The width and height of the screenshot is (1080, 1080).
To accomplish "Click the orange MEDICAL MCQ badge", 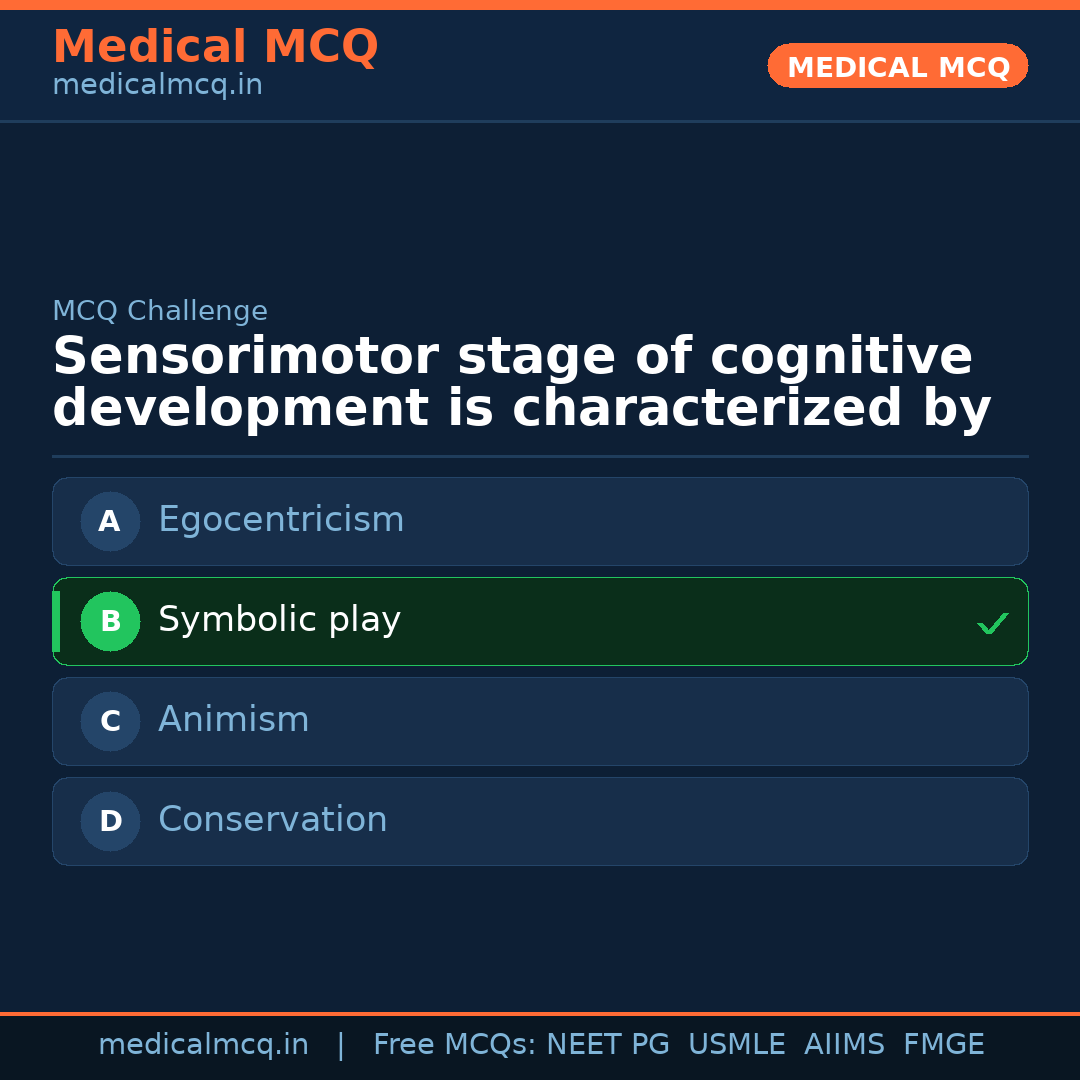I will [x=897, y=66].
